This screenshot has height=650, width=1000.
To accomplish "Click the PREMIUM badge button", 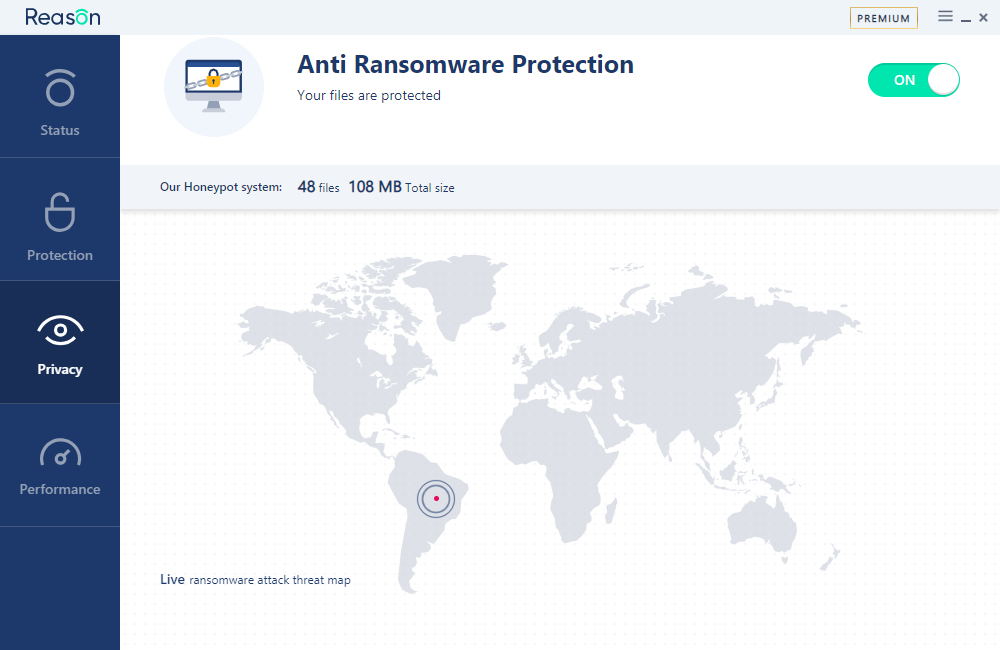I will (x=883, y=18).
